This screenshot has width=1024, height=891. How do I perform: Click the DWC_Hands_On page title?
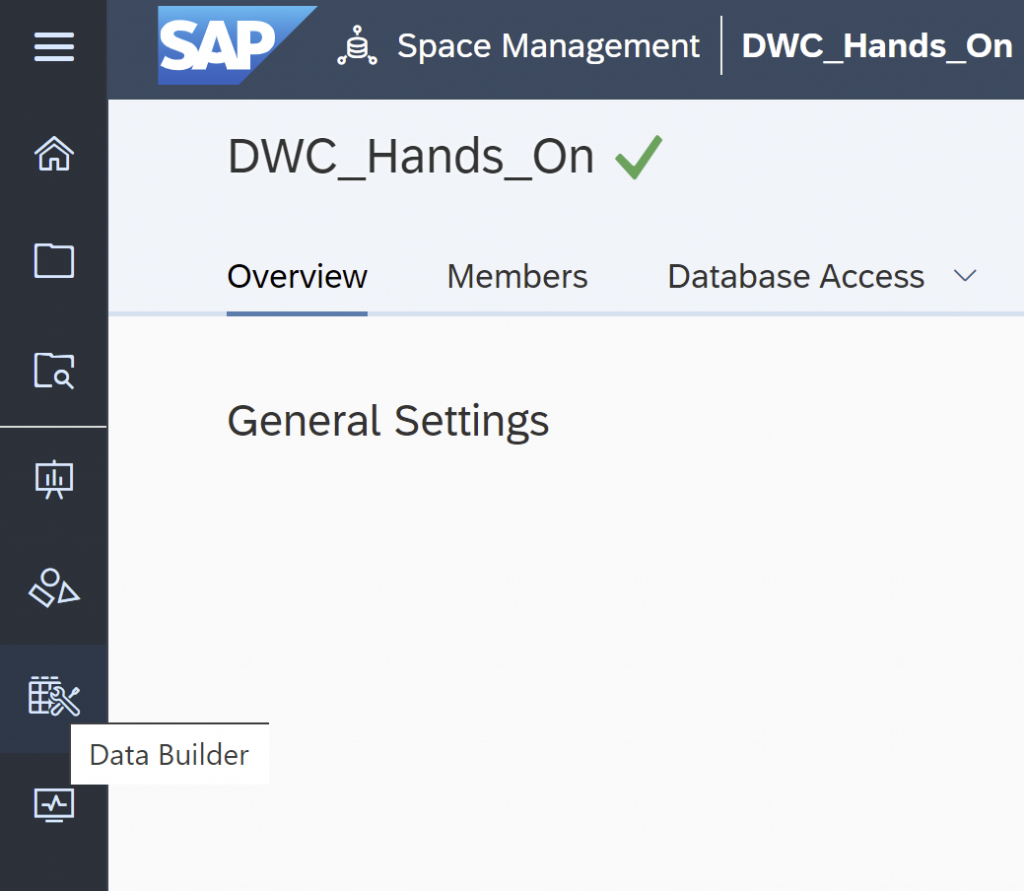(x=411, y=157)
